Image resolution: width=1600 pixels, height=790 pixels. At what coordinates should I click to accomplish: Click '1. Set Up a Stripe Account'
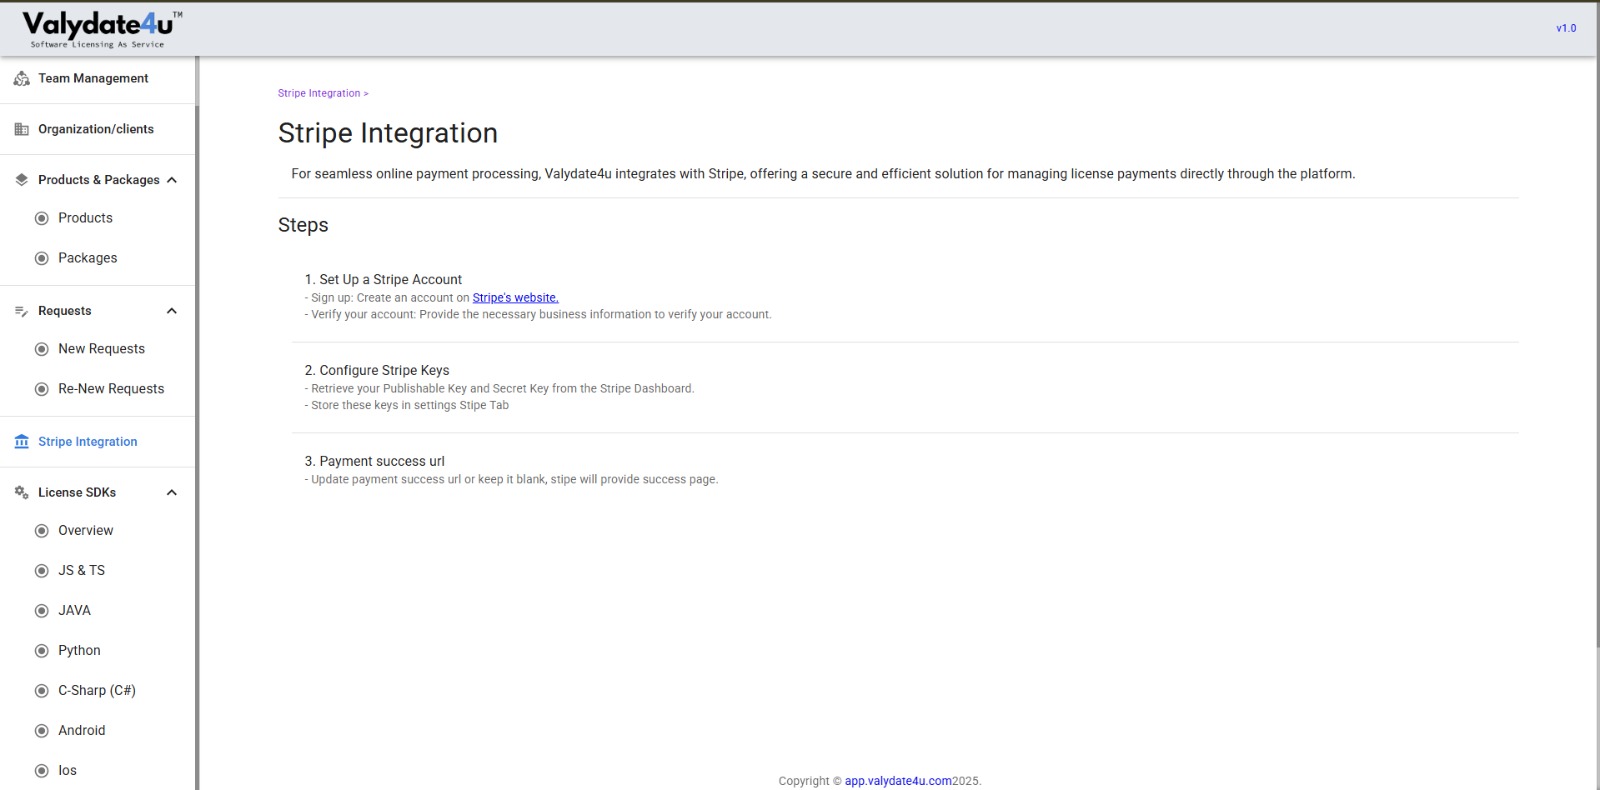[383, 280]
